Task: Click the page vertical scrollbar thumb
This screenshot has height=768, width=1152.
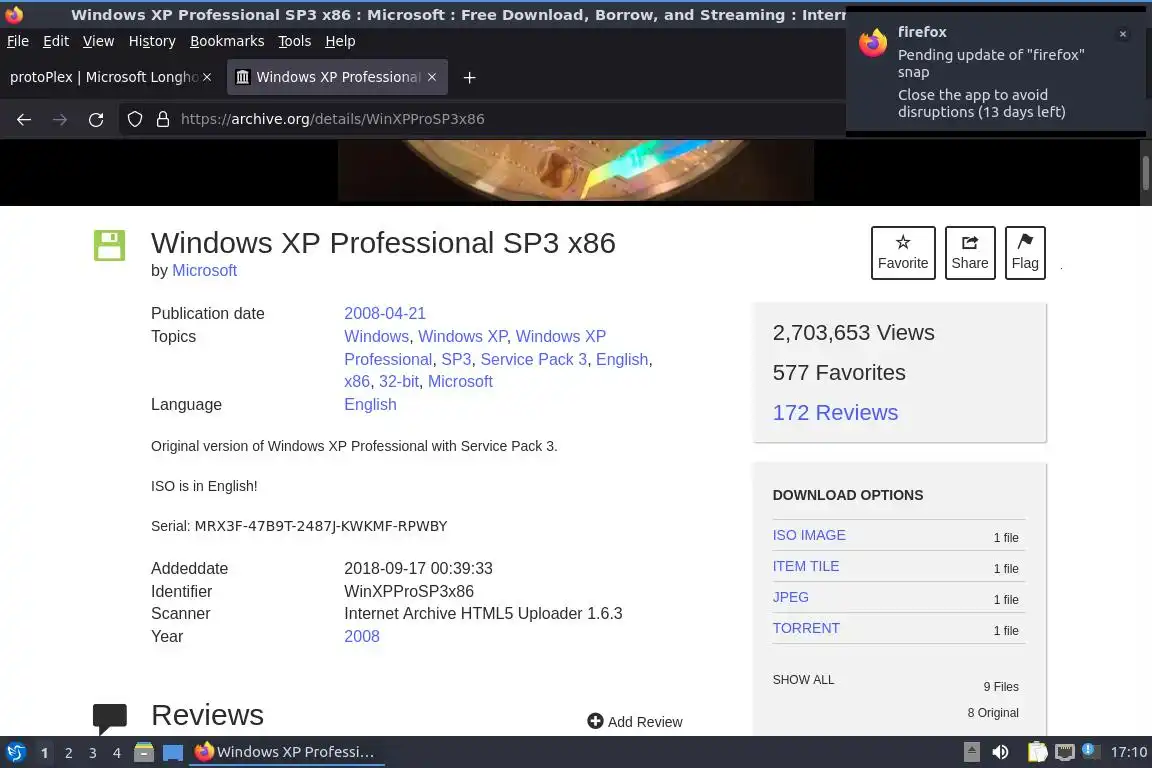Action: pos(1145,172)
